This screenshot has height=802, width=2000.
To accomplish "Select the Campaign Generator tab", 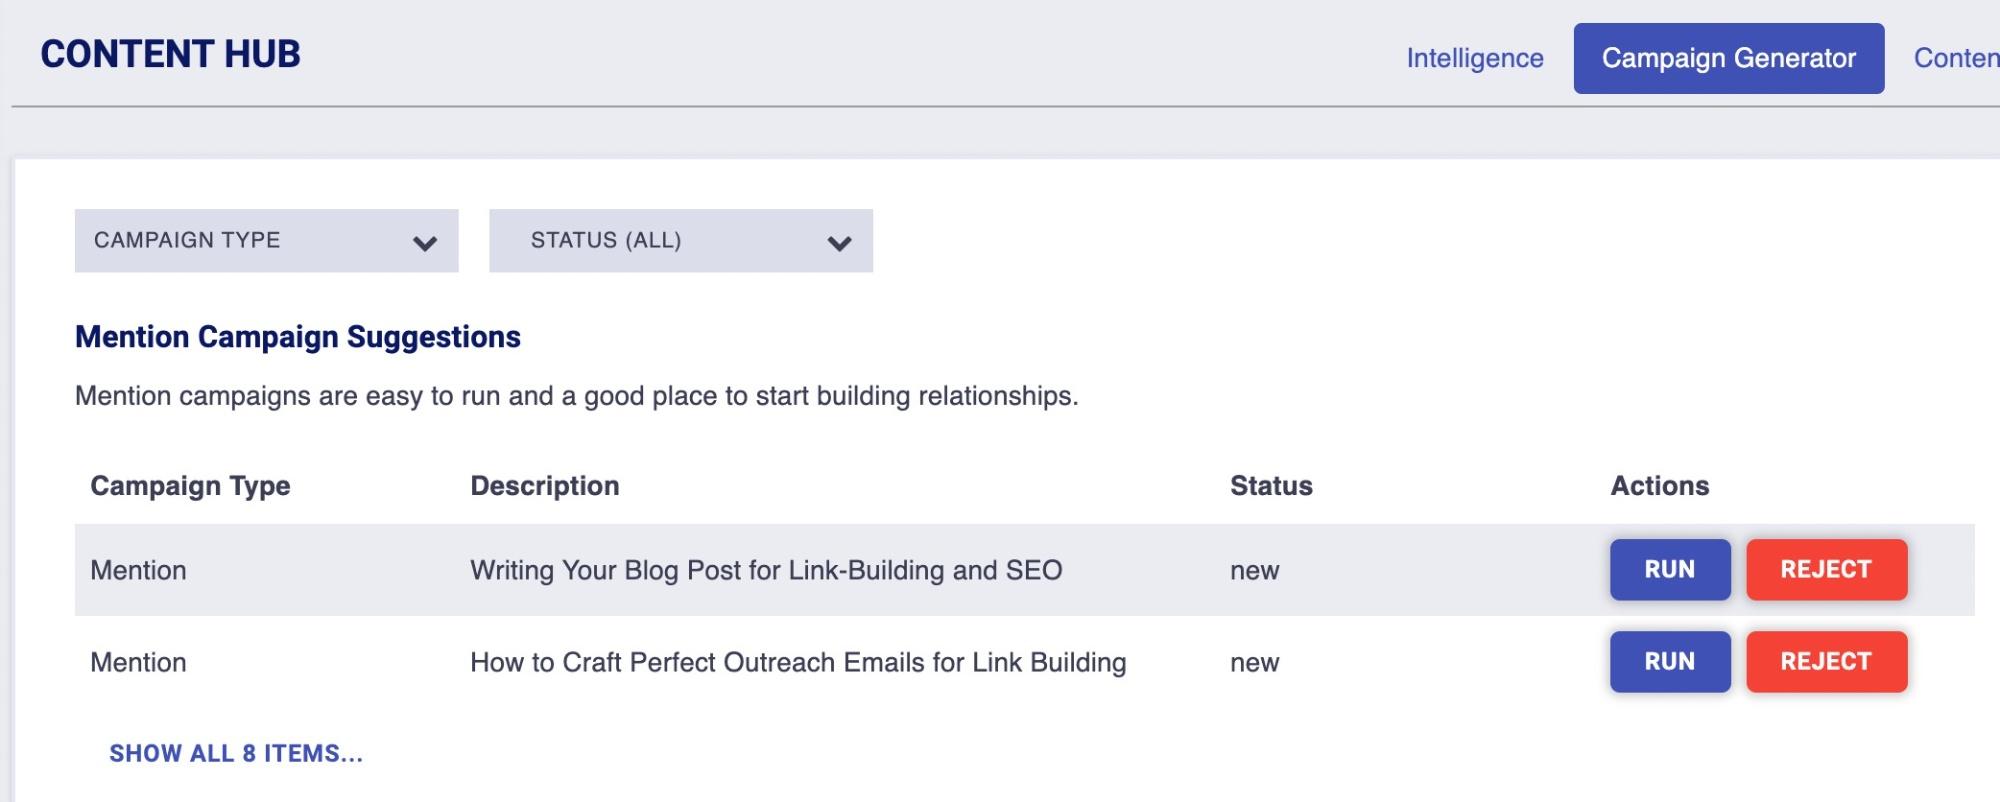I will pos(1728,58).
